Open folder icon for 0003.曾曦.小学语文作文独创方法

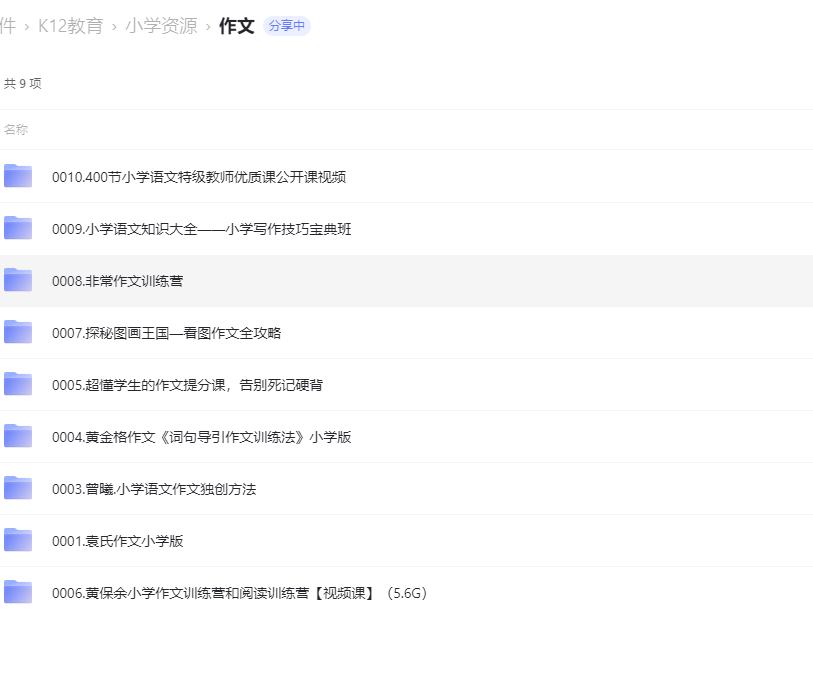(18, 488)
